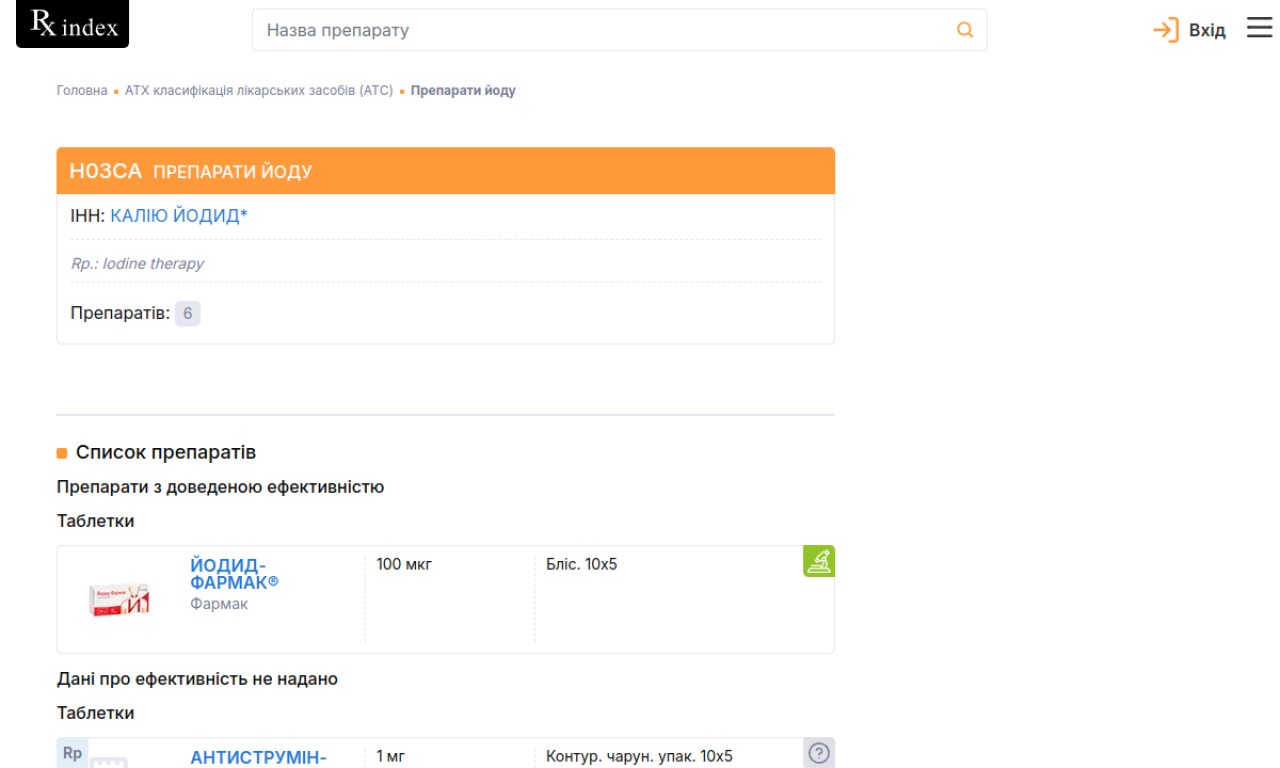1280x768 pixels.
Task: Click the Бліс. 10x5 packaging cell
Action: point(581,564)
